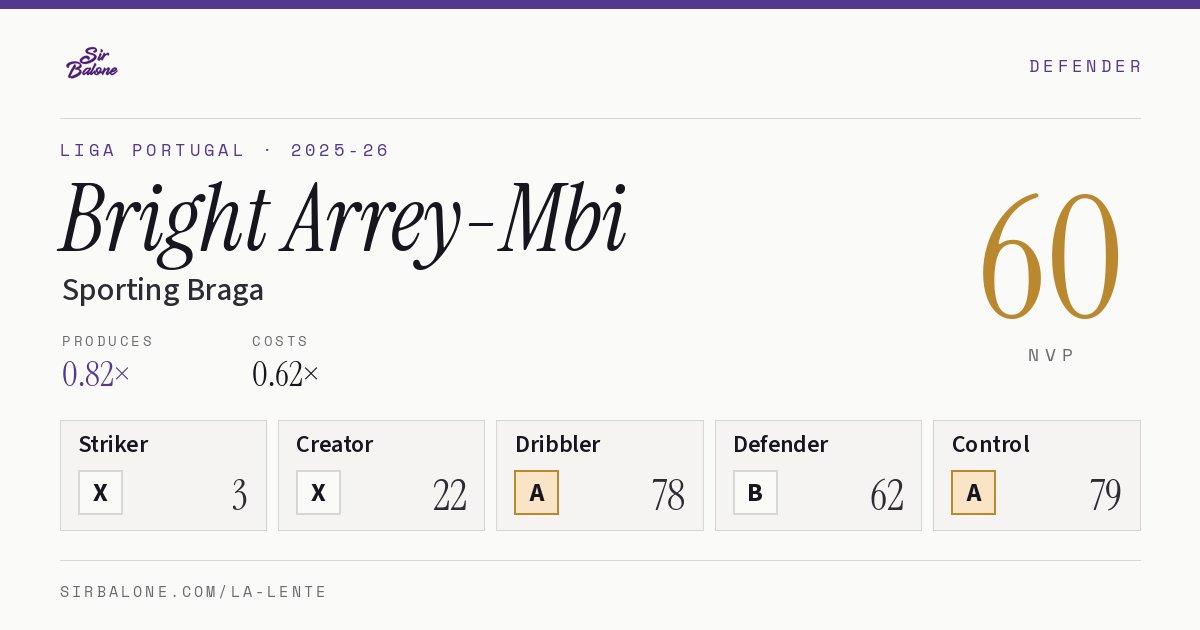This screenshot has height=630, width=1200.
Task: Click the Creator card title
Action: (x=335, y=444)
